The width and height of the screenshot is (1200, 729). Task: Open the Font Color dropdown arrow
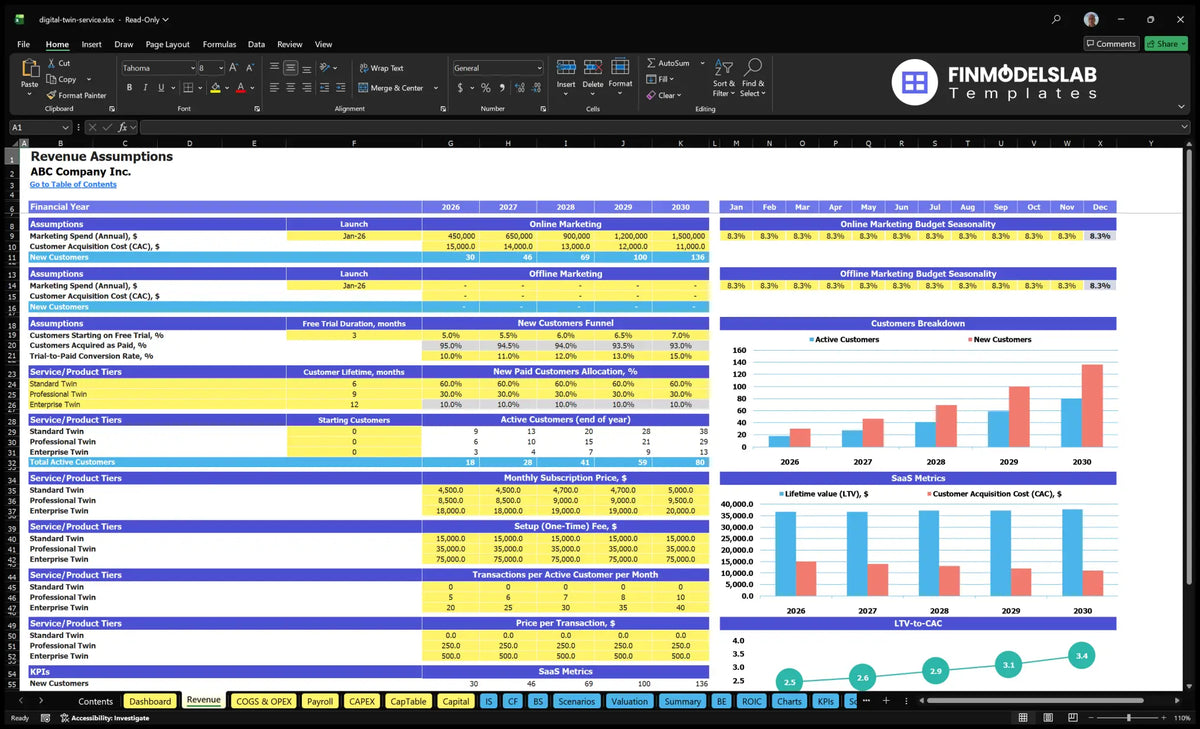254,88
